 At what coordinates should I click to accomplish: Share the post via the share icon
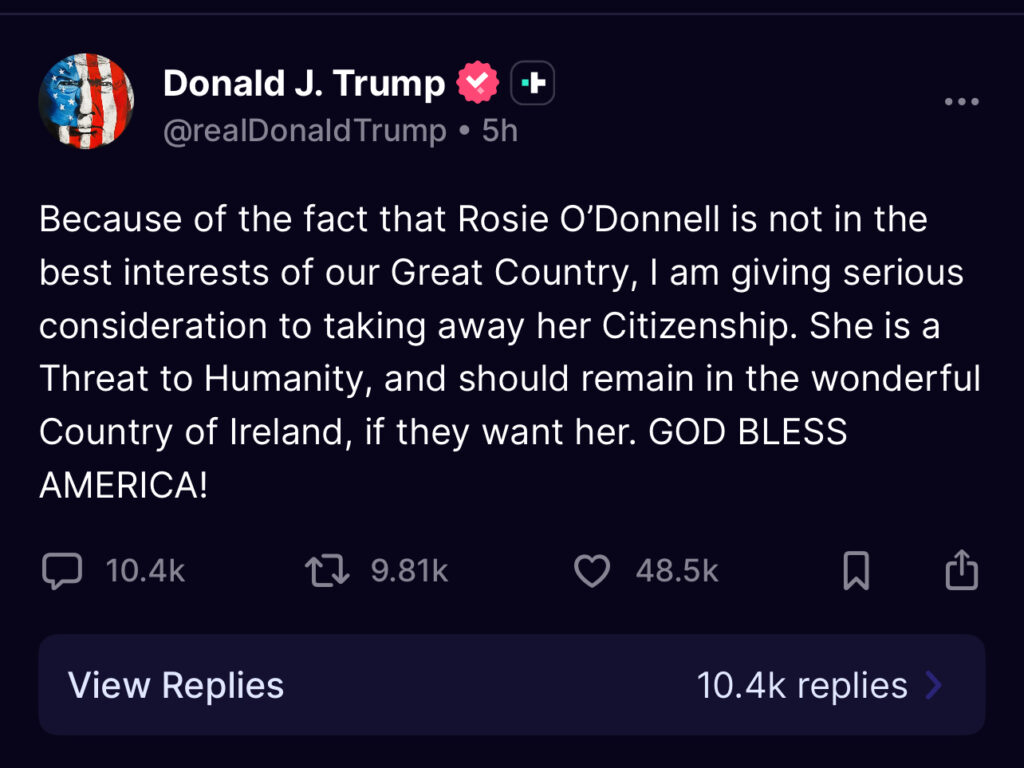tap(961, 570)
